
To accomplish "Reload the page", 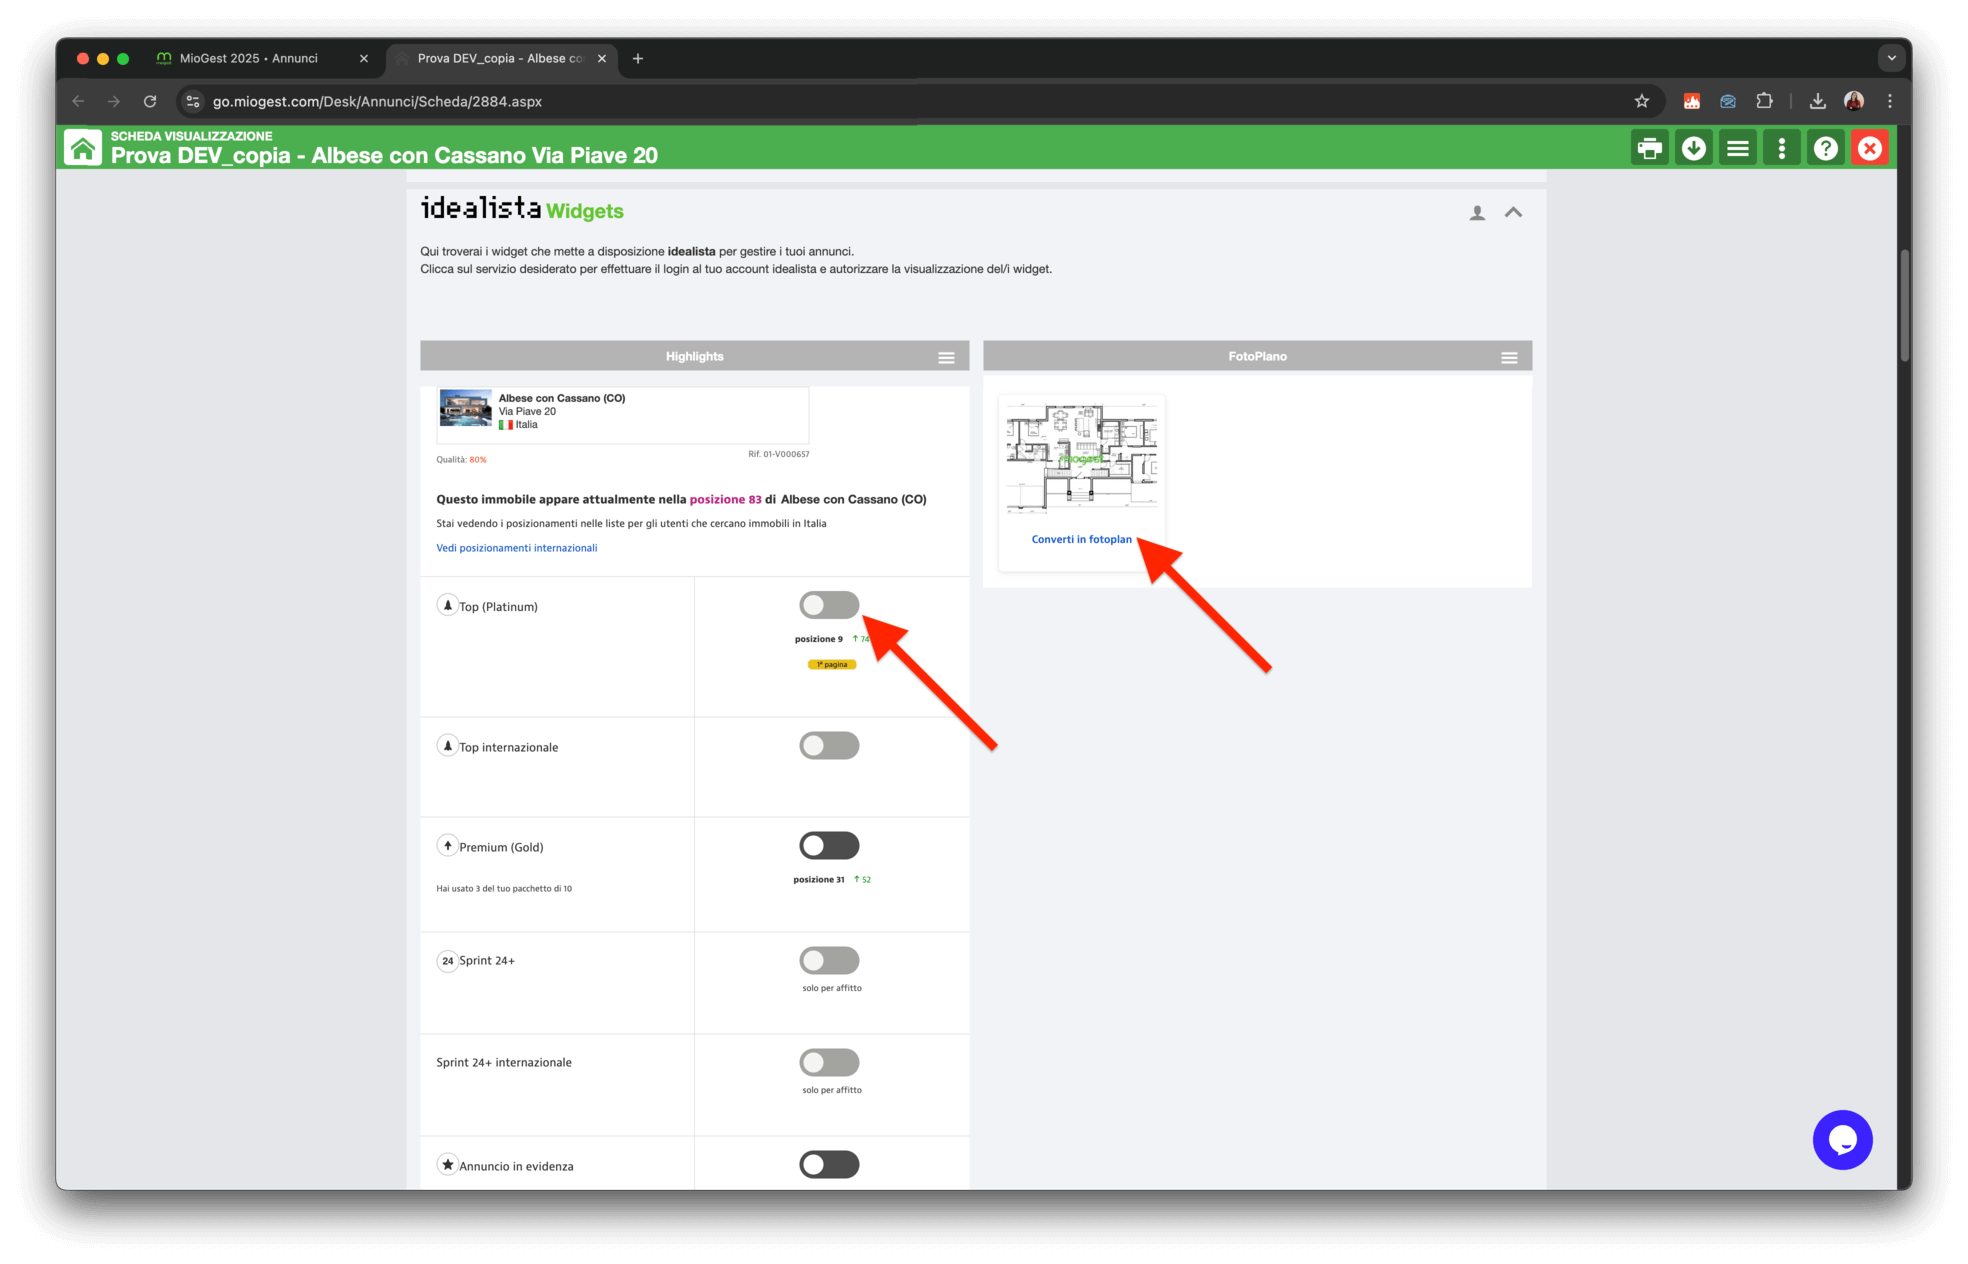I will [x=150, y=101].
